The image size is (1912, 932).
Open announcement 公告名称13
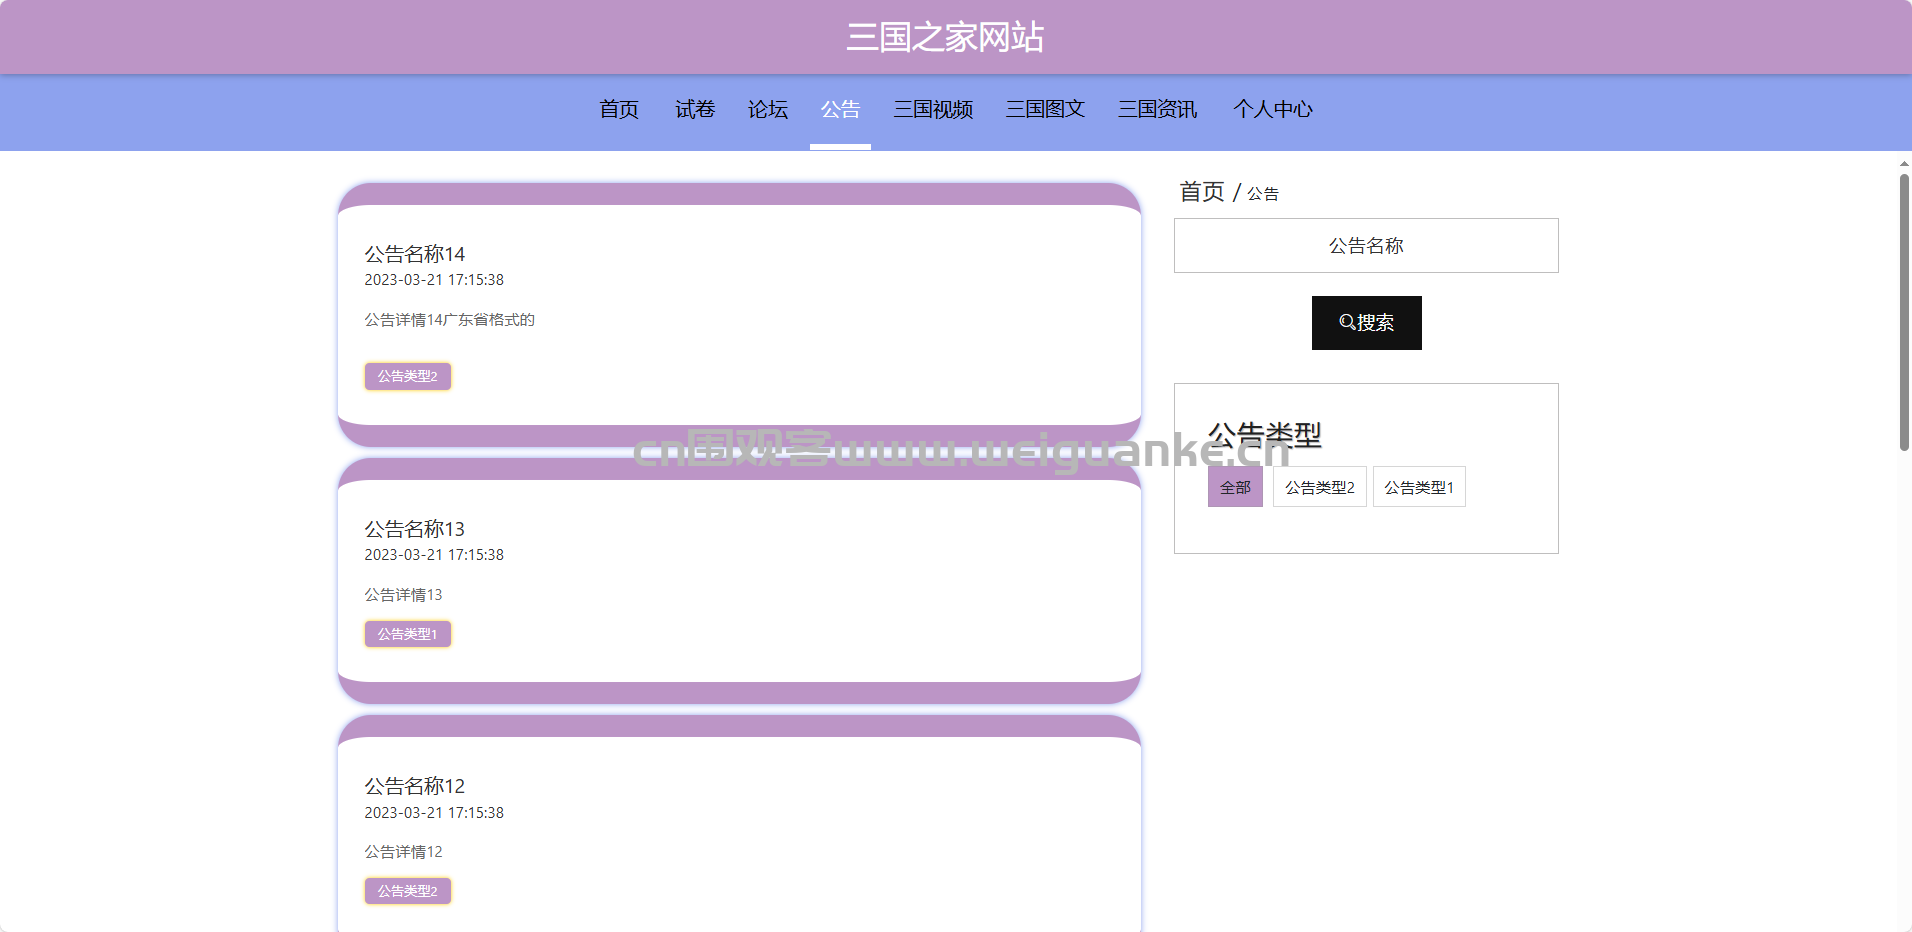click(x=414, y=529)
